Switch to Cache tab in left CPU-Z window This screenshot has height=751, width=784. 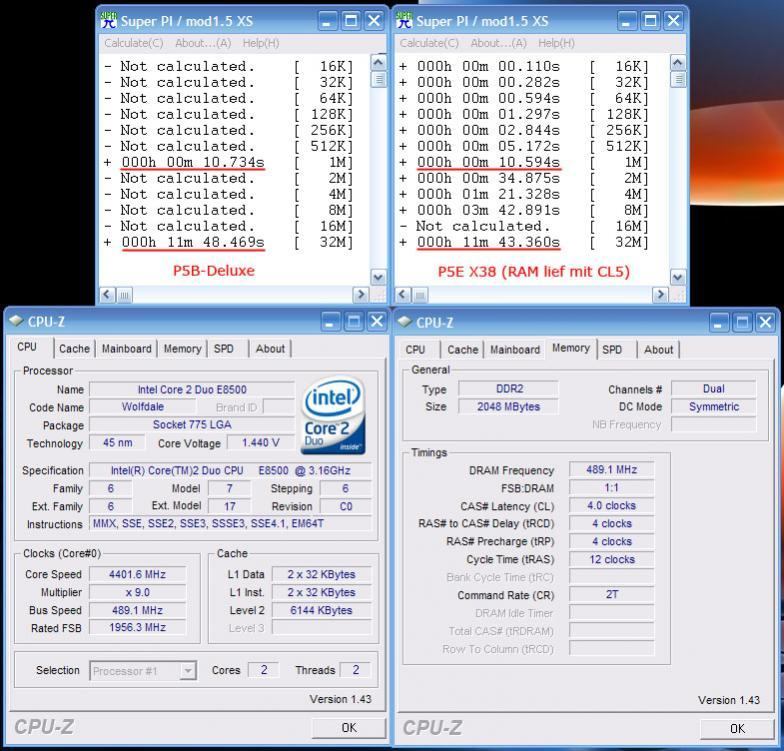[x=74, y=348]
